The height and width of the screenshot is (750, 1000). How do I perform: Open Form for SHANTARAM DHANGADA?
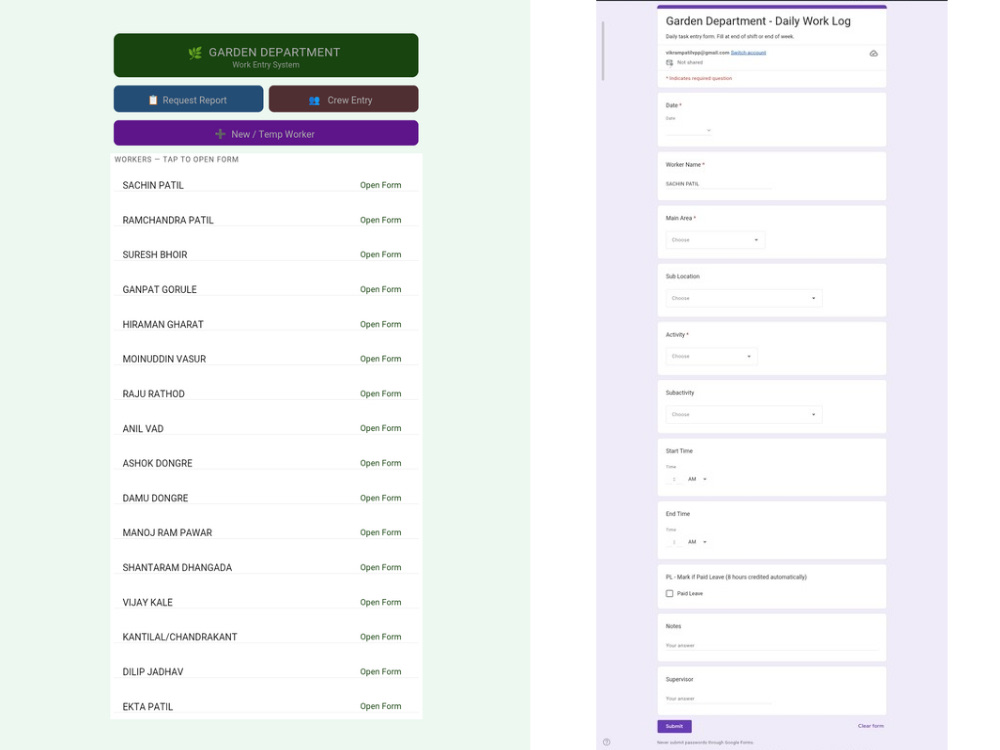click(381, 568)
